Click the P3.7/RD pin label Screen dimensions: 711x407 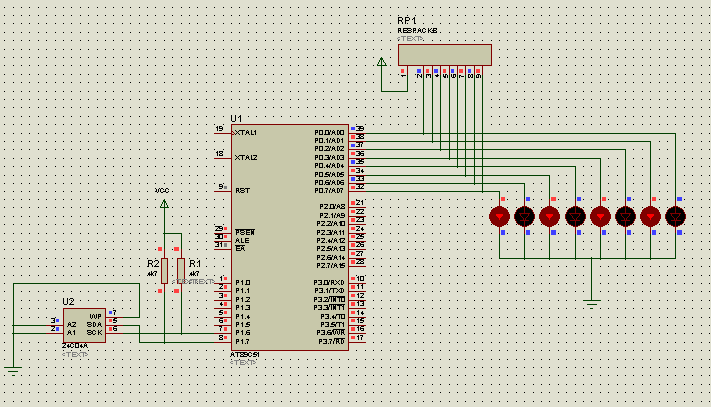point(331,341)
